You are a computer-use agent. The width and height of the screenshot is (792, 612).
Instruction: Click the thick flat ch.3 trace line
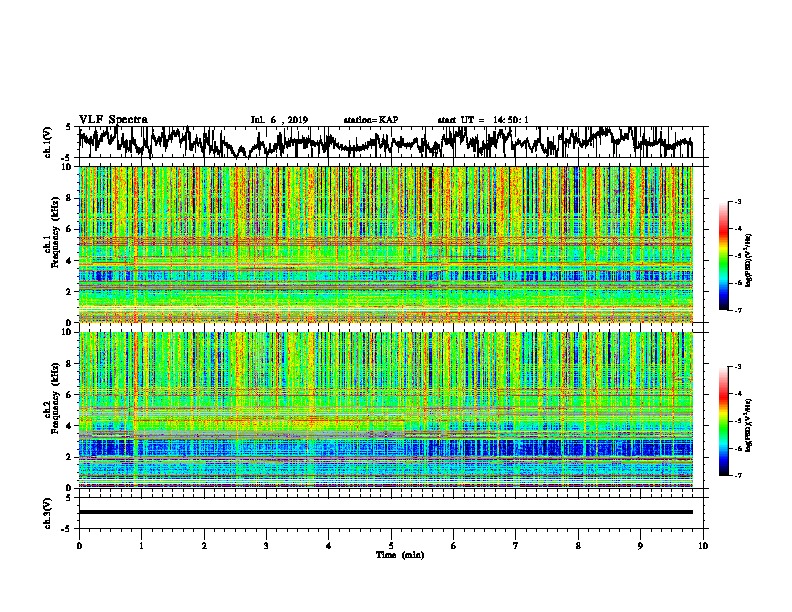click(385, 512)
